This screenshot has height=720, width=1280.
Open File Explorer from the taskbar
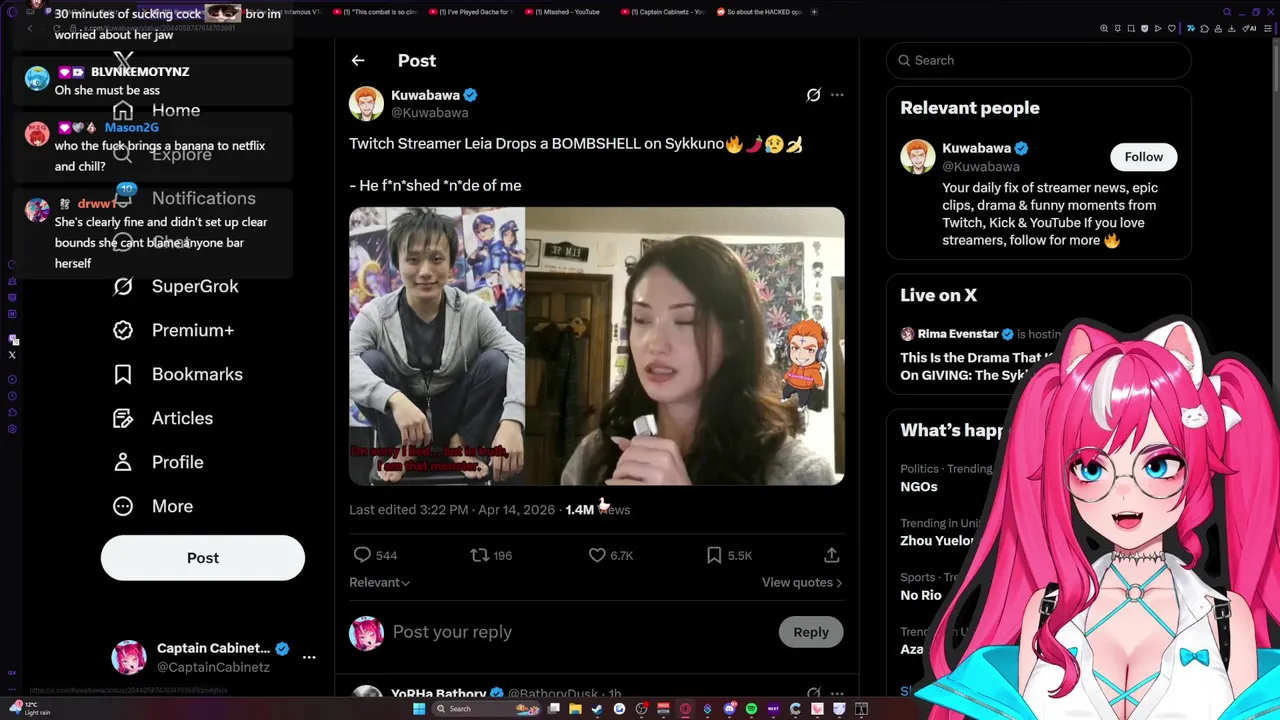(x=575, y=709)
